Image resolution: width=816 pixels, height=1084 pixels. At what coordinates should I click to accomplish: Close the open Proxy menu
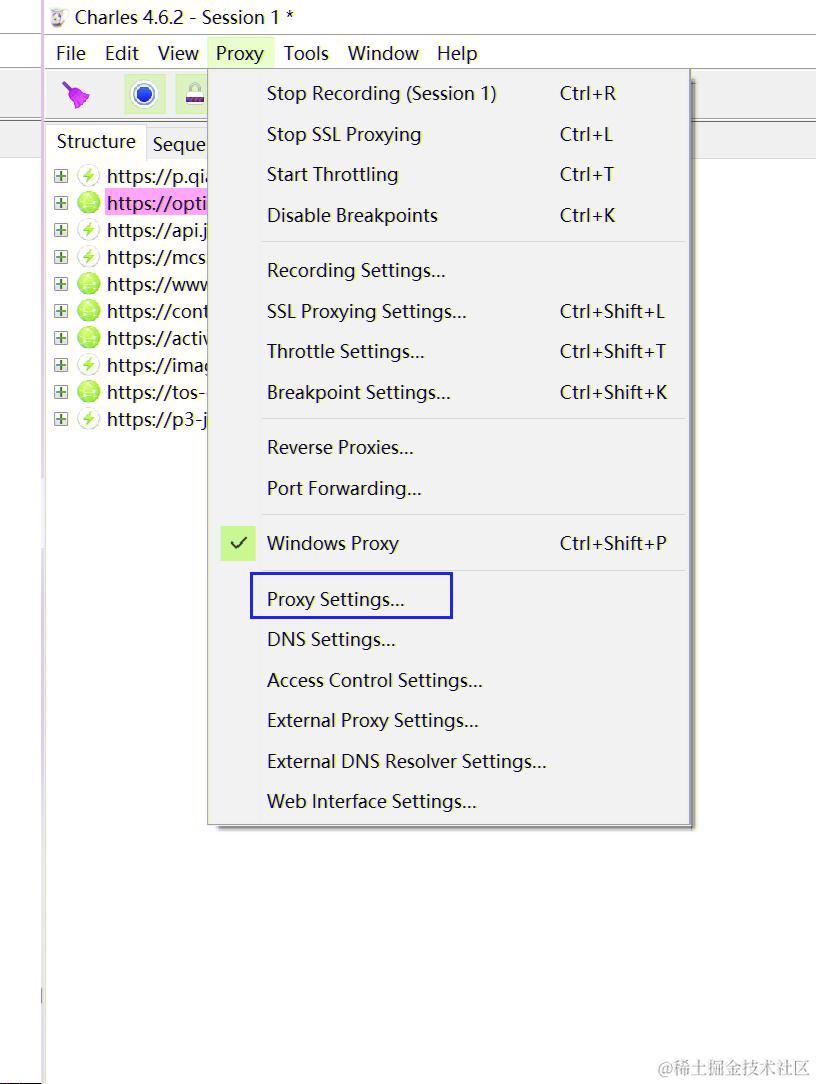click(239, 53)
